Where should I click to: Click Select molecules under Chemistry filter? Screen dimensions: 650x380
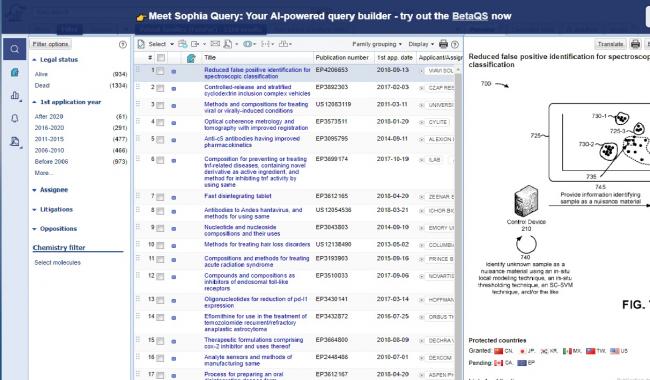pos(57,263)
